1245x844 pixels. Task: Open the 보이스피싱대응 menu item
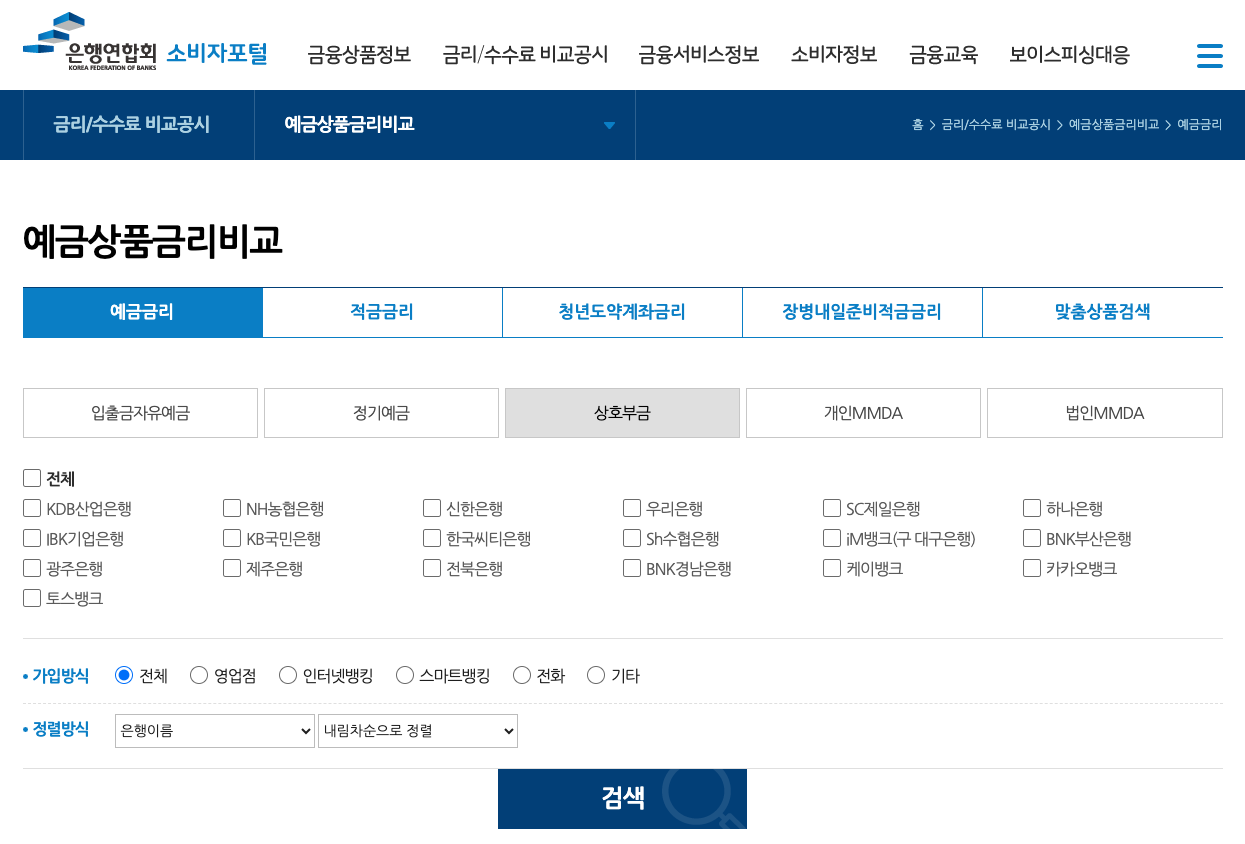click(1069, 56)
